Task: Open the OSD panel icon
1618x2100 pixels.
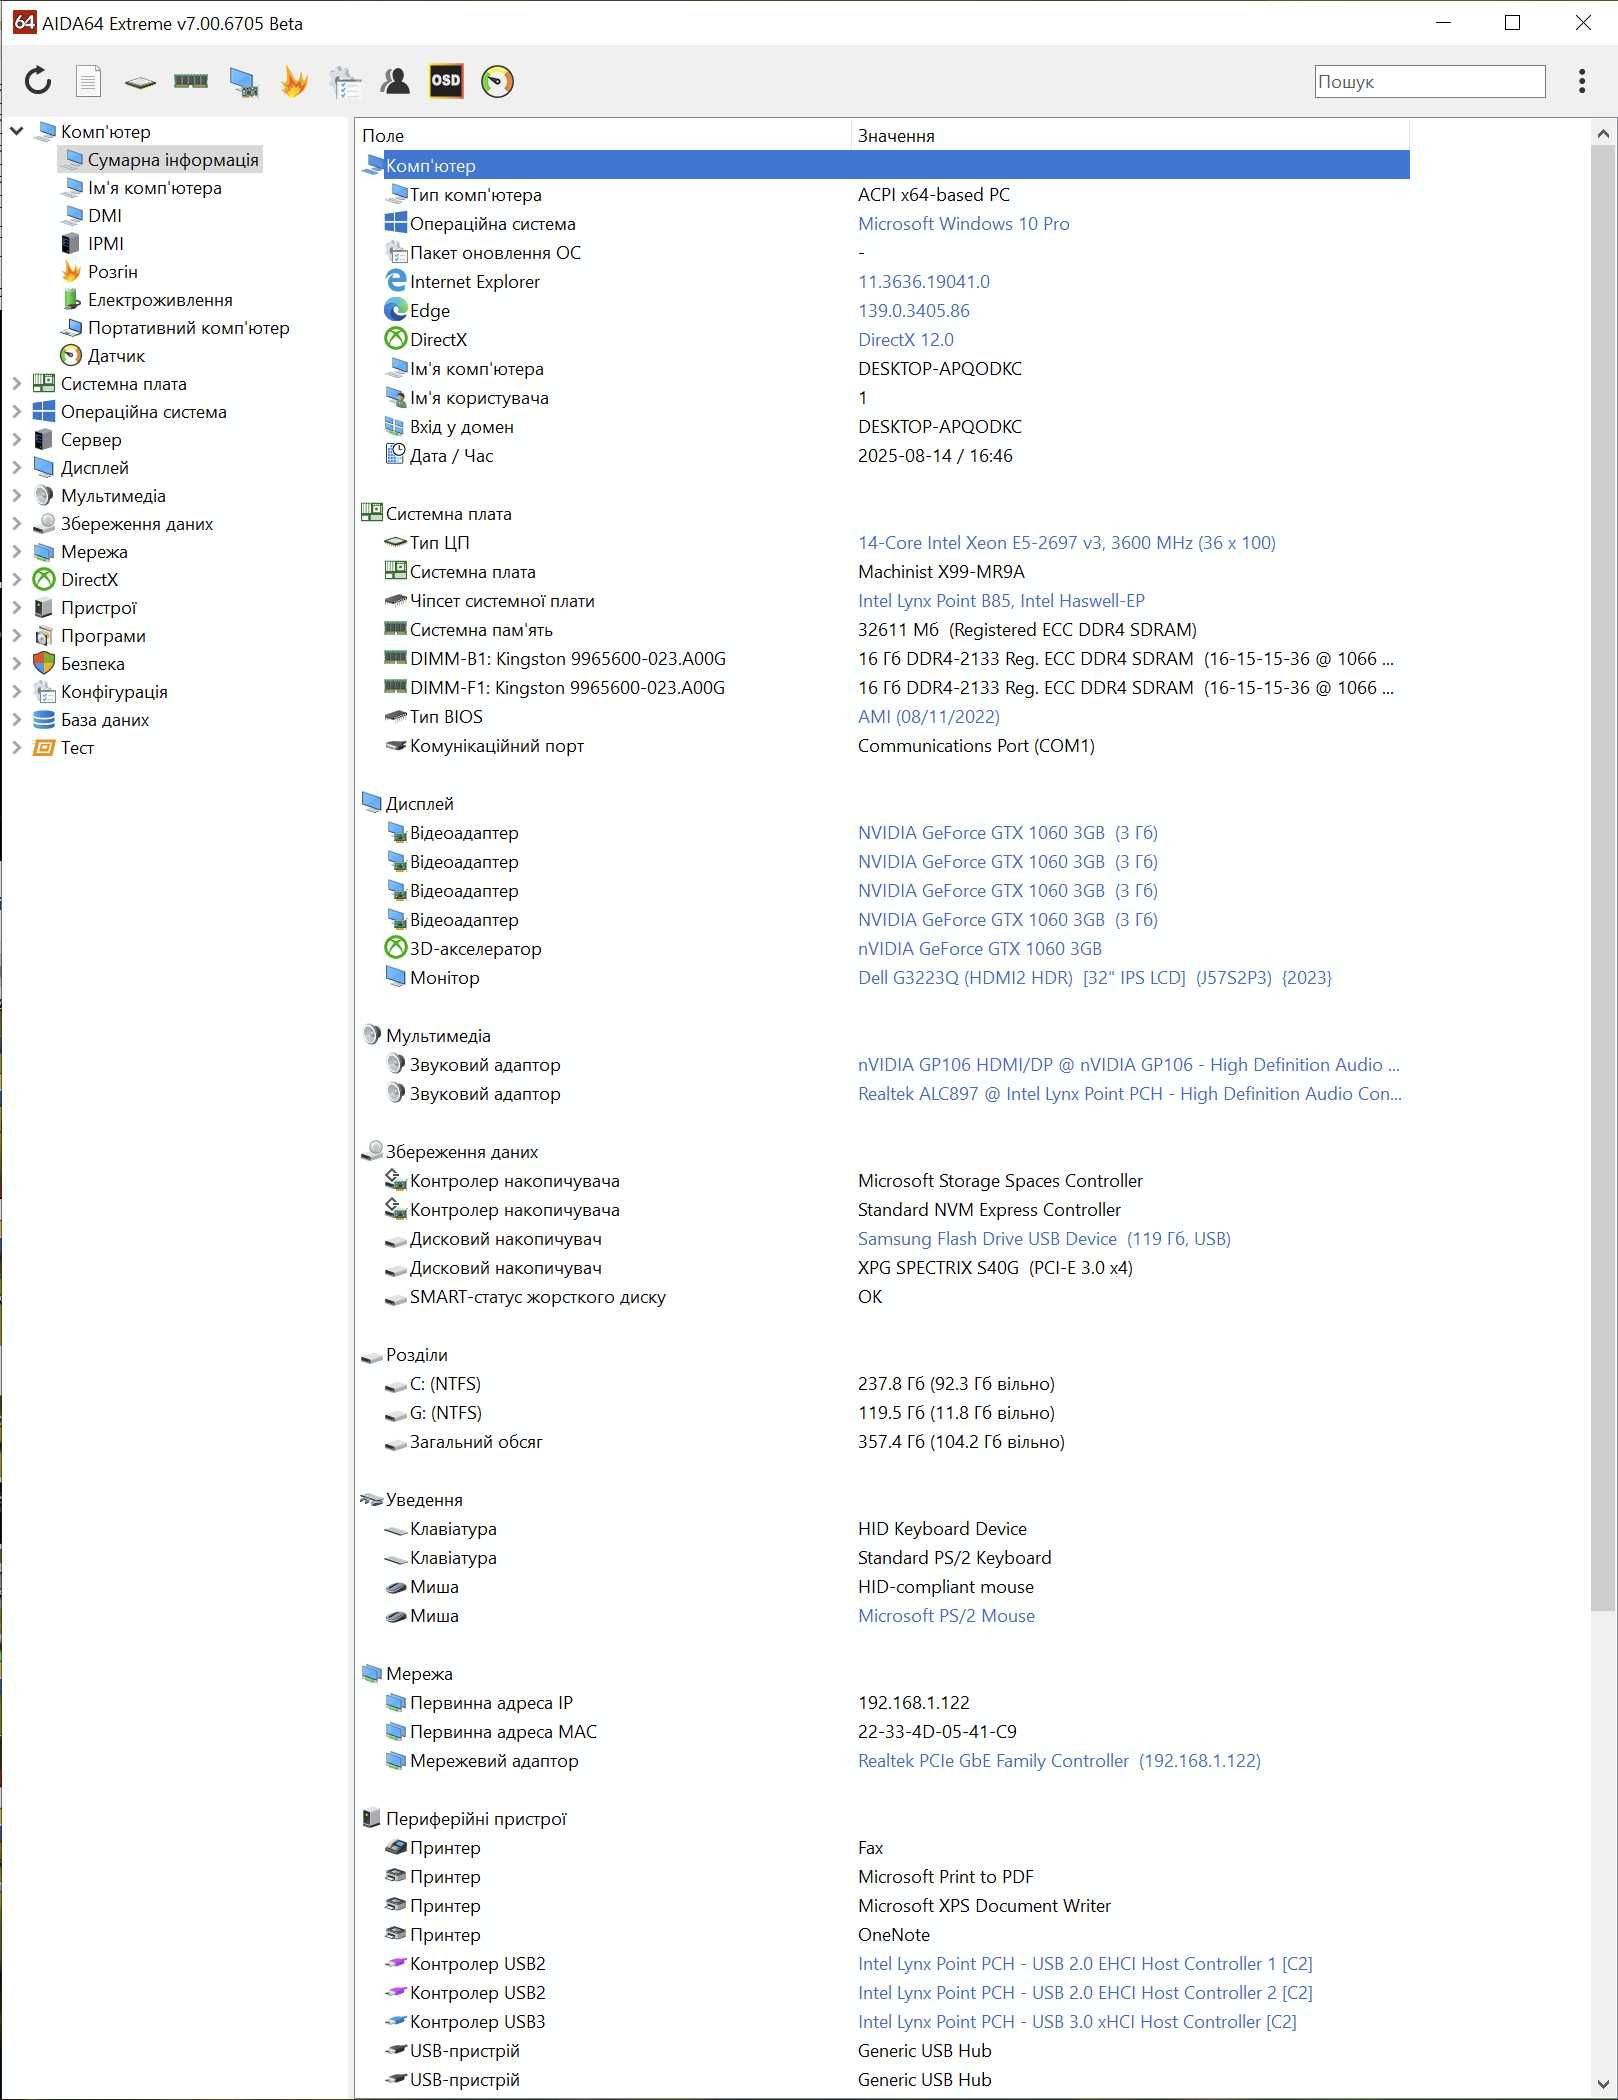Action: (x=446, y=81)
